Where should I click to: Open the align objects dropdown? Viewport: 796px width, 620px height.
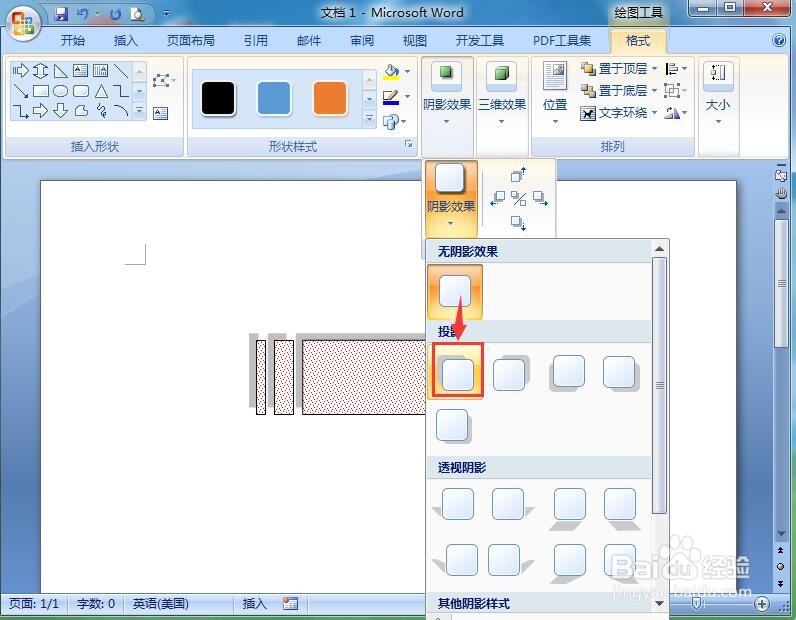(x=676, y=68)
